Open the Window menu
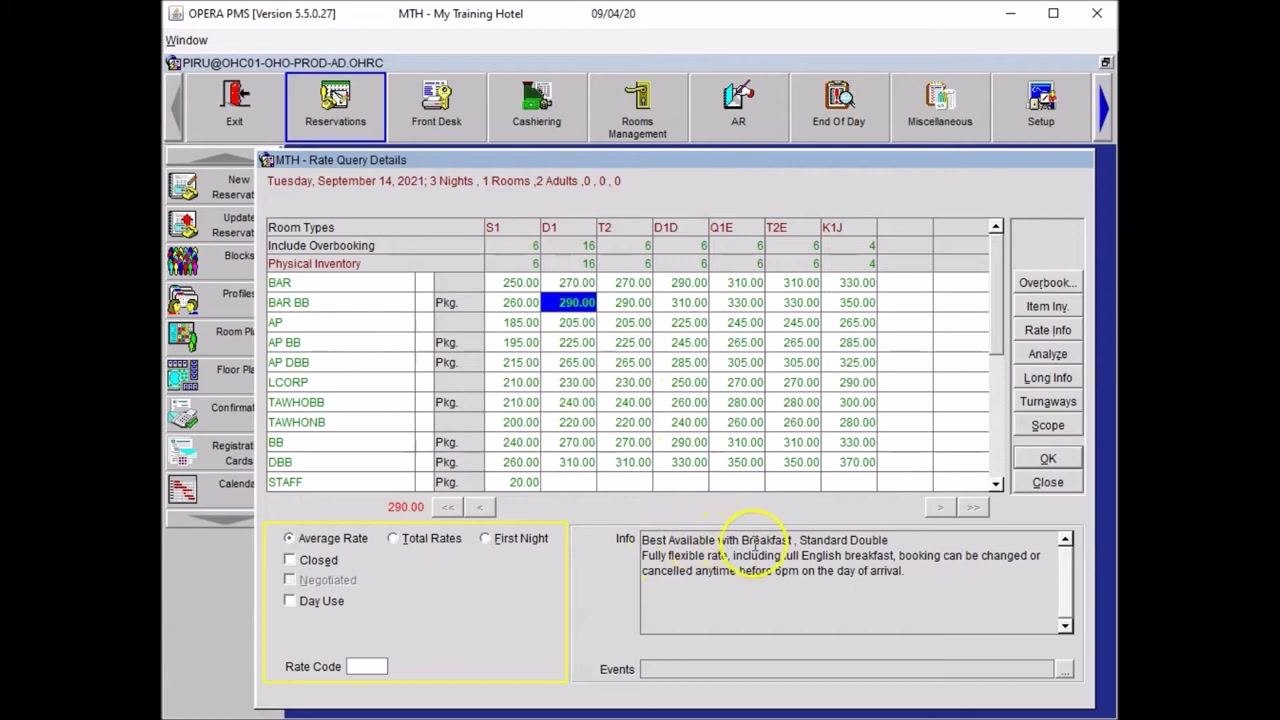The image size is (1280, 720). pos(187,40)
